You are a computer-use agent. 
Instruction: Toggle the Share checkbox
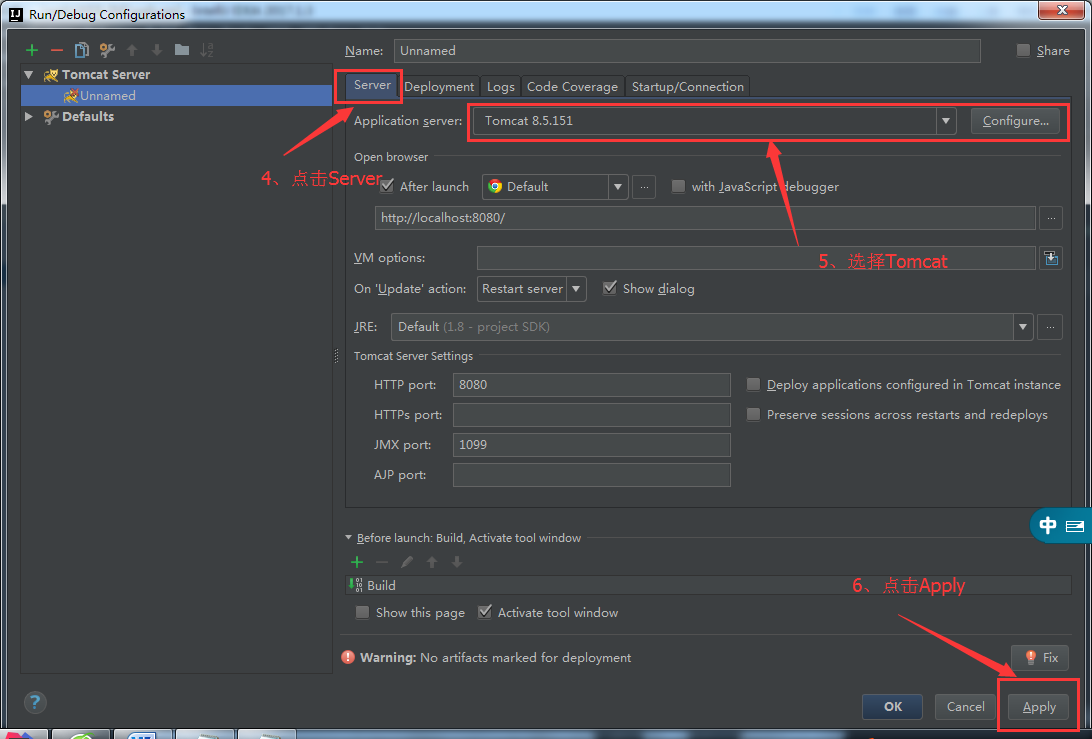pyautogui.click(x=1023, y=50)
